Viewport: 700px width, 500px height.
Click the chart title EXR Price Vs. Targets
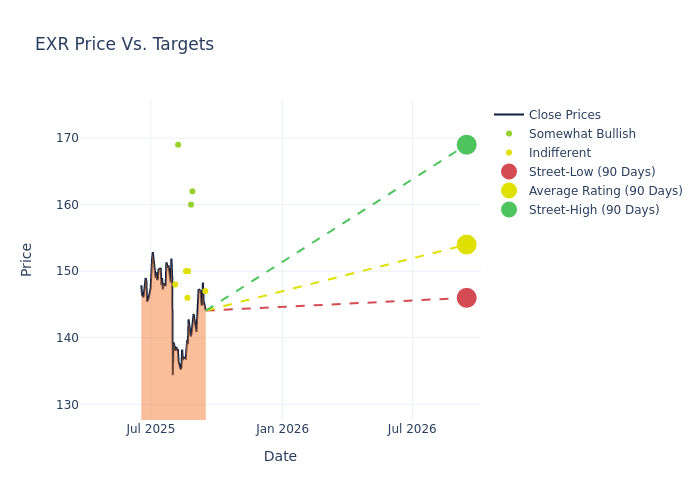(124, 44)
